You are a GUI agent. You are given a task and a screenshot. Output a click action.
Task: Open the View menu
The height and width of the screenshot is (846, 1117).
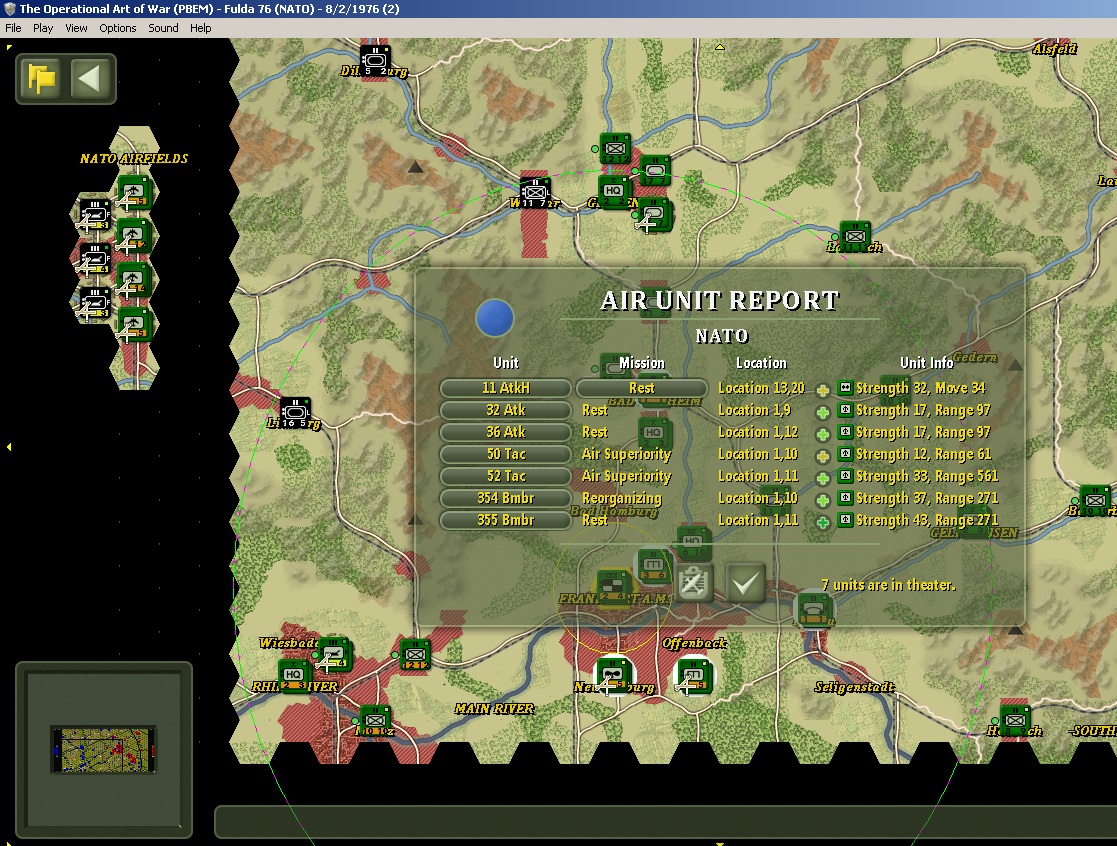(76, 28)
